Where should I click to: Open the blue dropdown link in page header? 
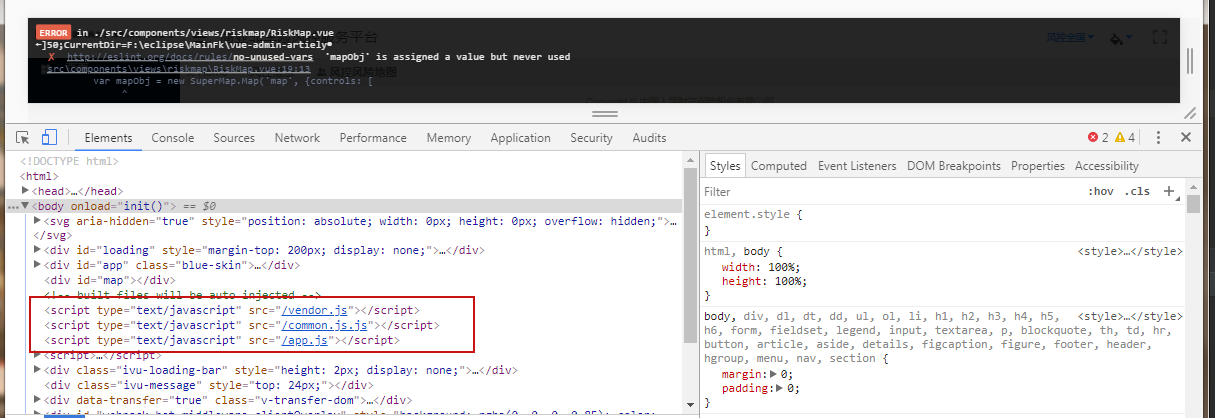[x=1070, y=37]
